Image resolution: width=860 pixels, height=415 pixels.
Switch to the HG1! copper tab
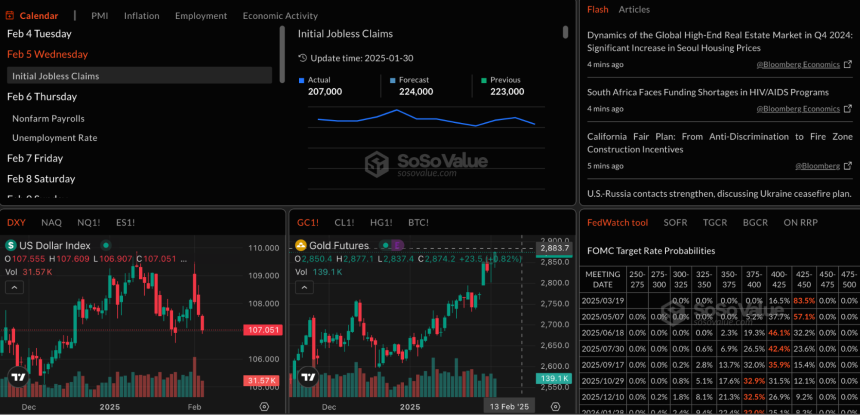(381, 223)
